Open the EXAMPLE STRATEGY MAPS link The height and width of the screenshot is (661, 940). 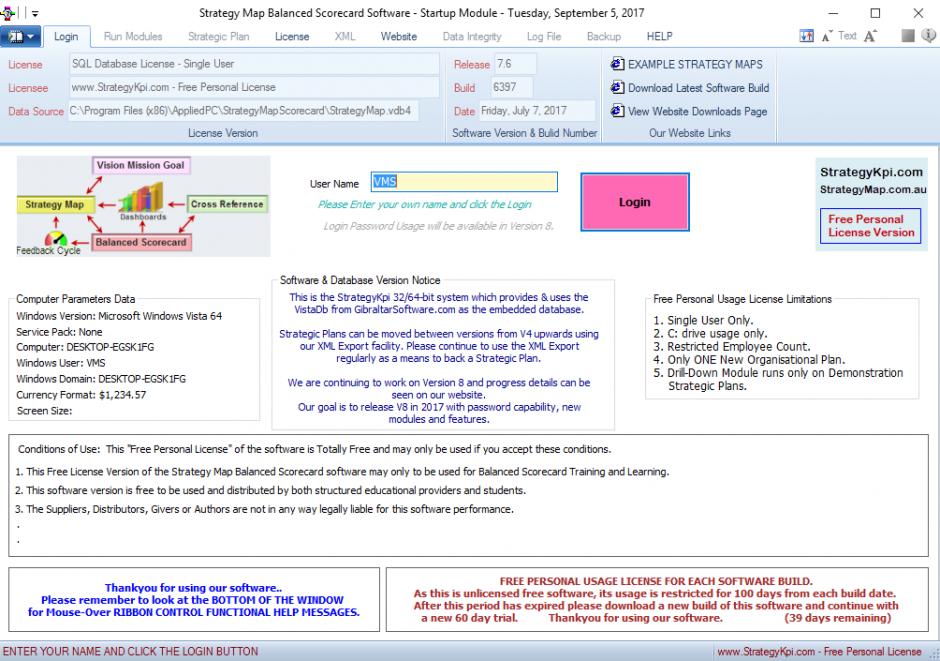pyautogui.click(x=695, y=64)
